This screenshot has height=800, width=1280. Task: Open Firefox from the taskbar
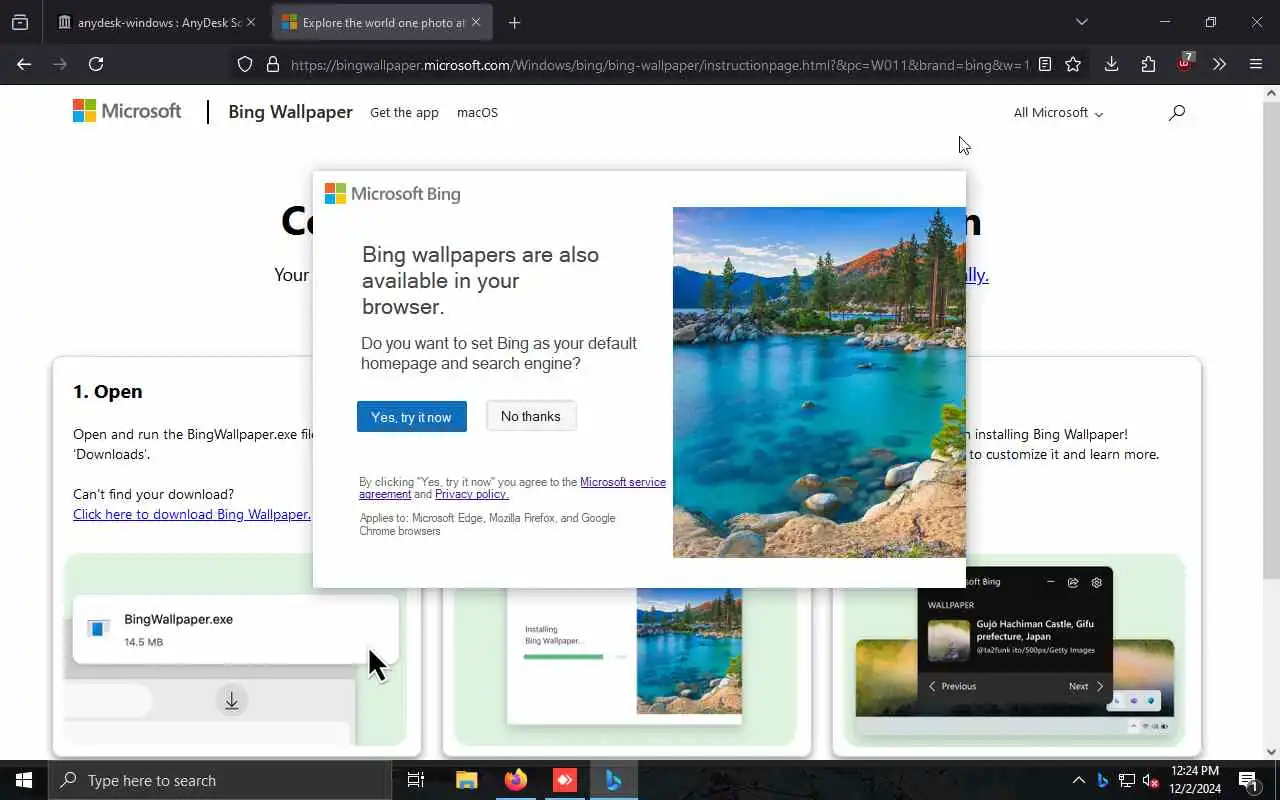[x=516, y=780]
